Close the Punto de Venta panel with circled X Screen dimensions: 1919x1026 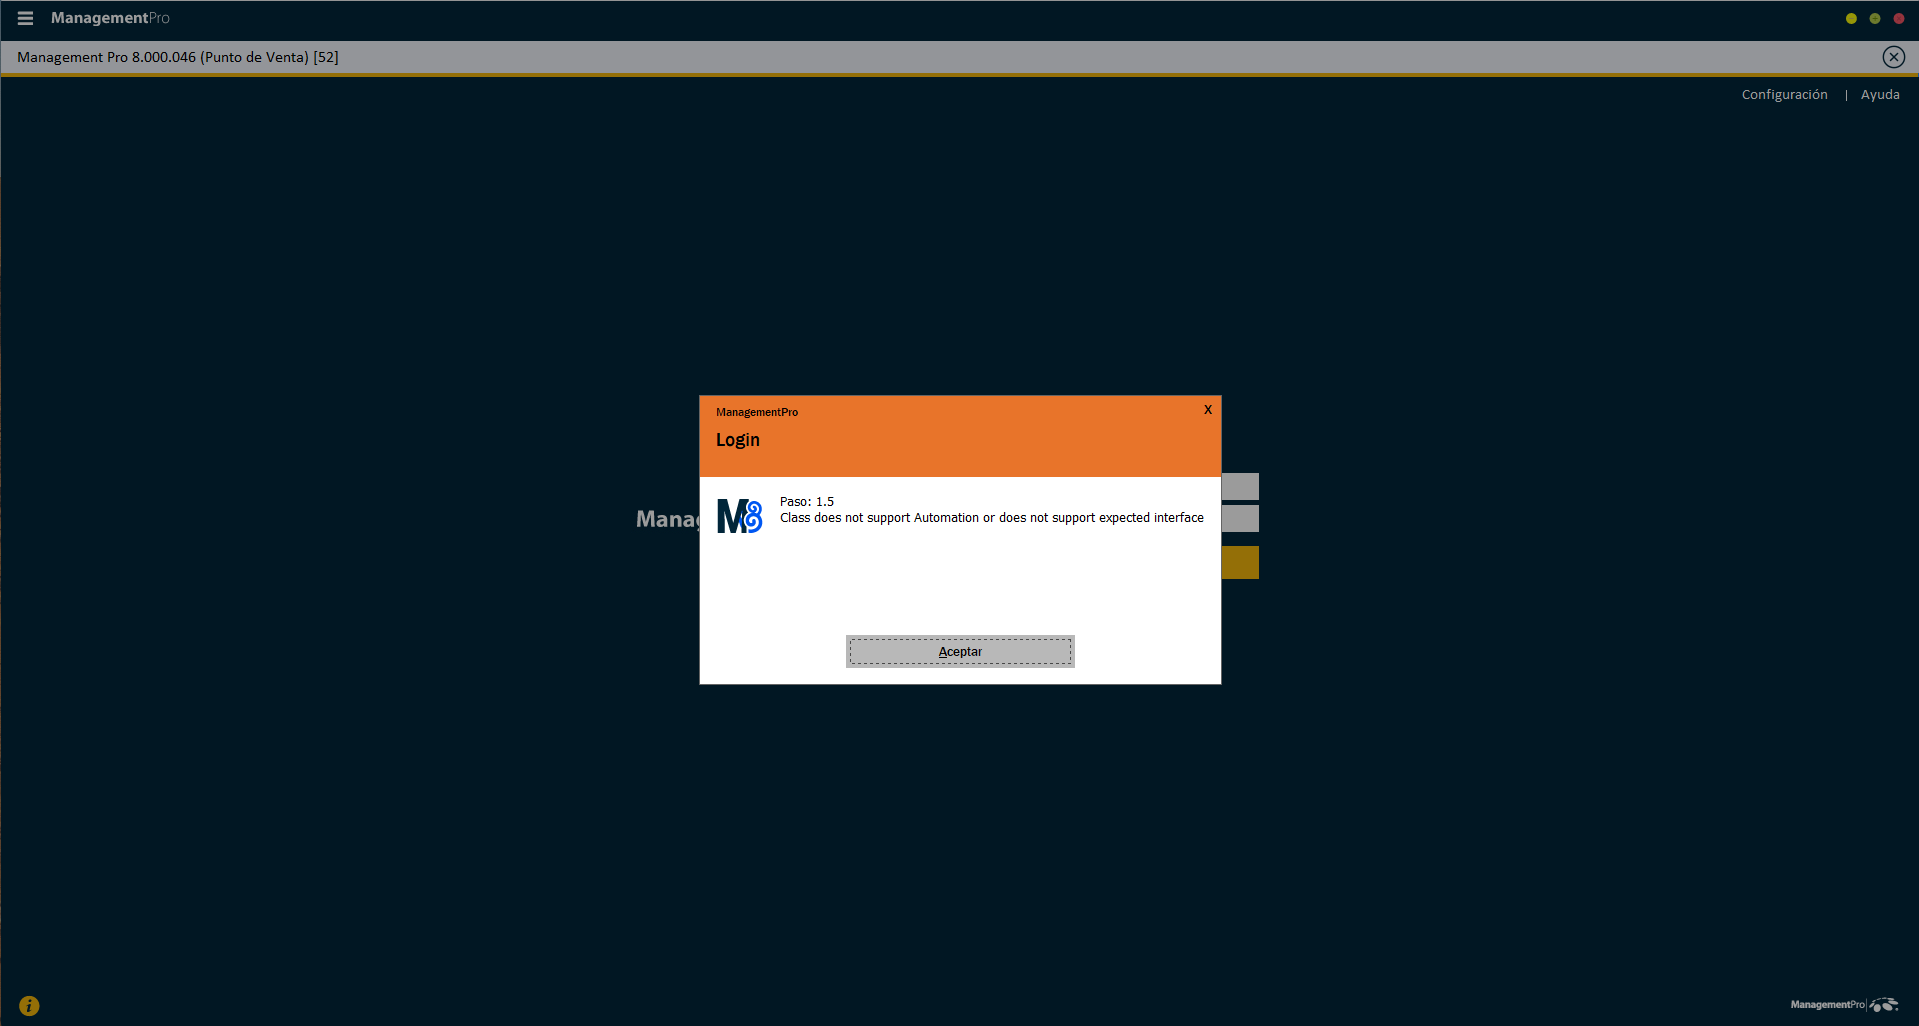[x=1893, y=57]
